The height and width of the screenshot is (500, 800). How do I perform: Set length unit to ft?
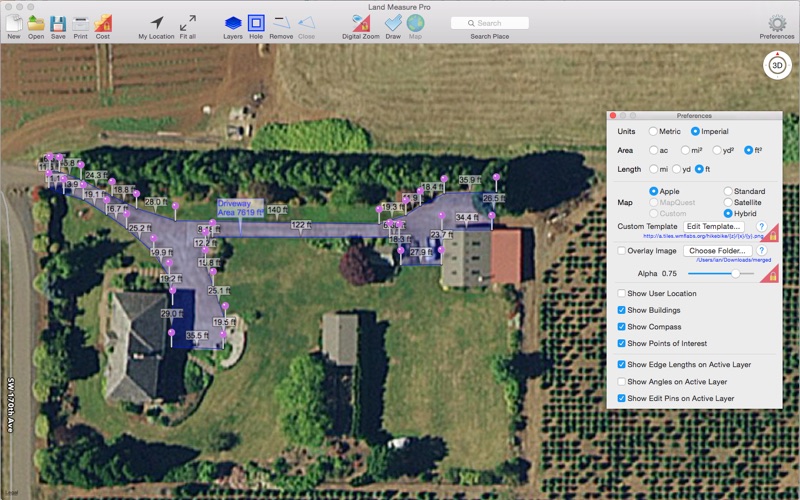click(699, 169)
